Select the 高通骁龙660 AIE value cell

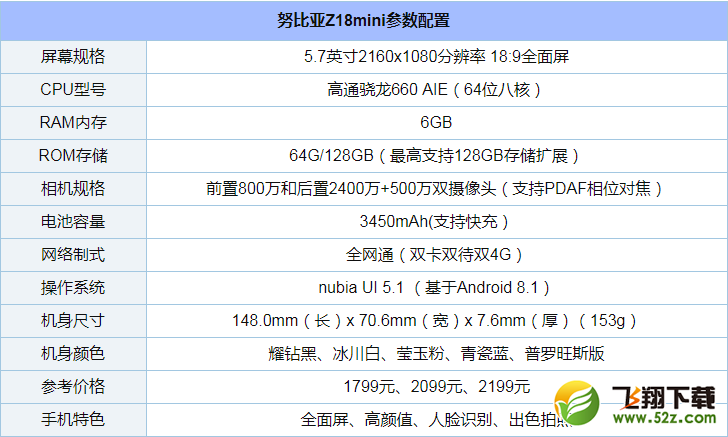coord(436,90)
